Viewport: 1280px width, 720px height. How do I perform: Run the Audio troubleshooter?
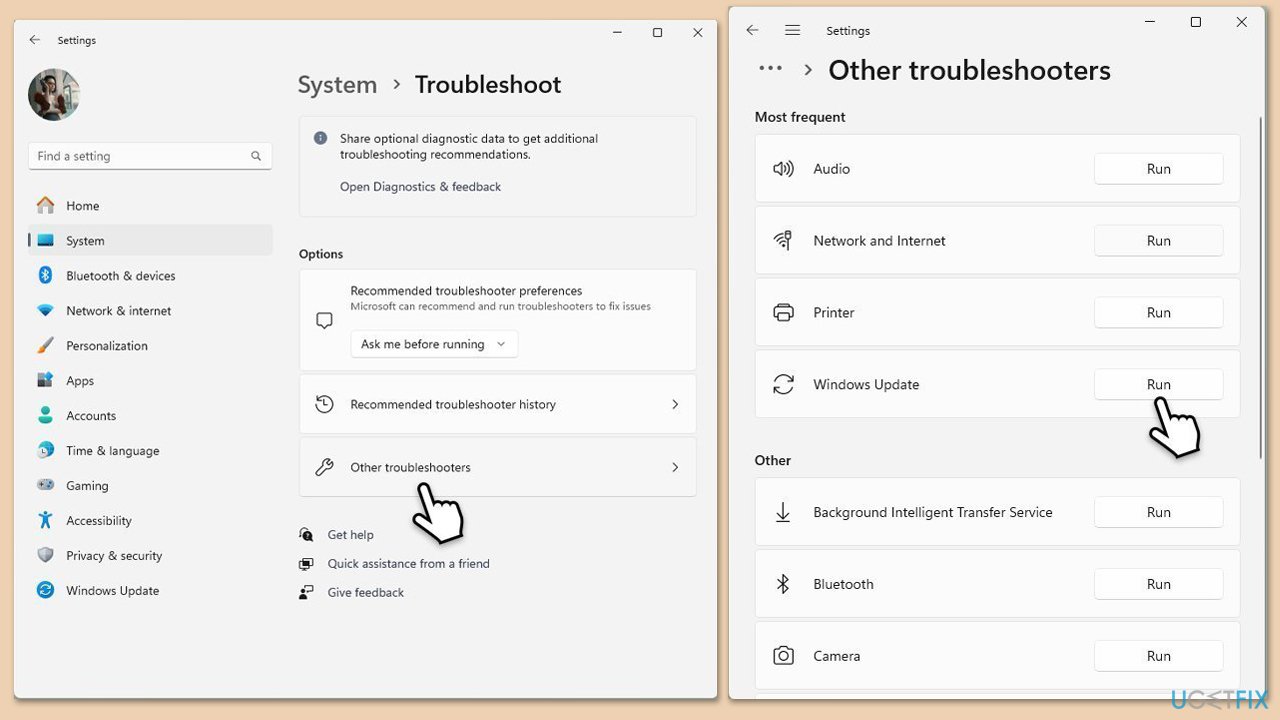tap(1158, 169)
